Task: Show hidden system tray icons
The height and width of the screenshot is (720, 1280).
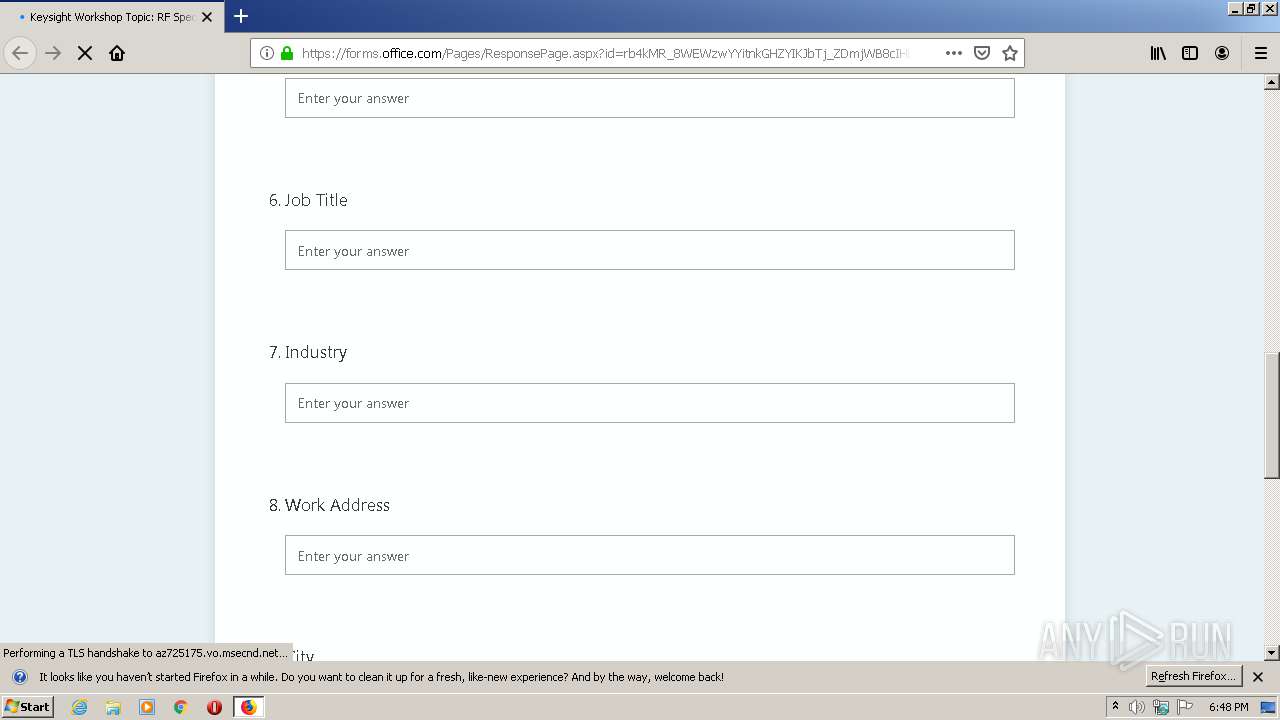Action: coord(1115,706)
